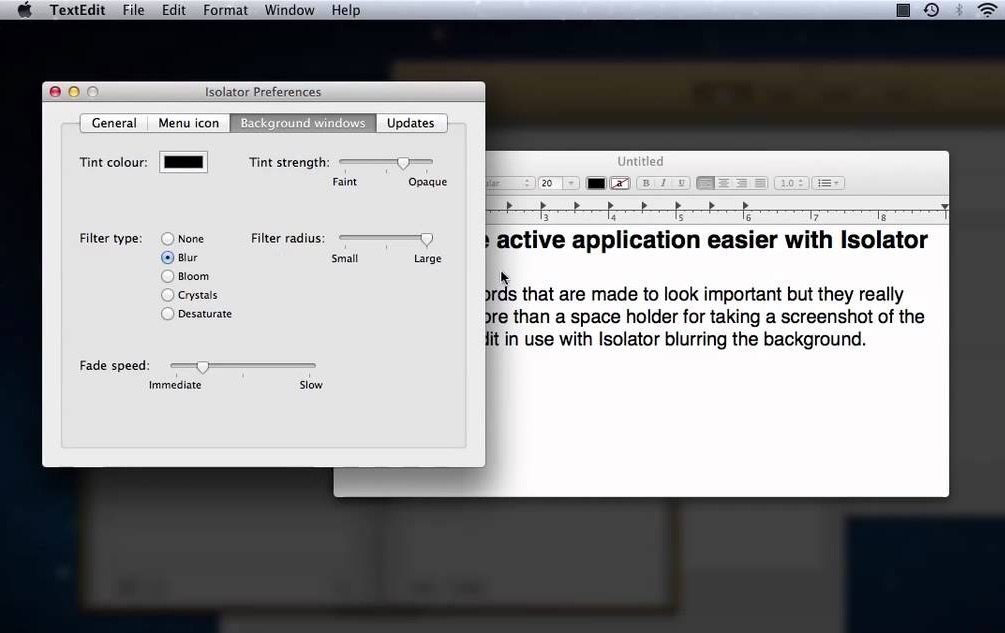Align text left in TextEdit

(x=705, y=183)
